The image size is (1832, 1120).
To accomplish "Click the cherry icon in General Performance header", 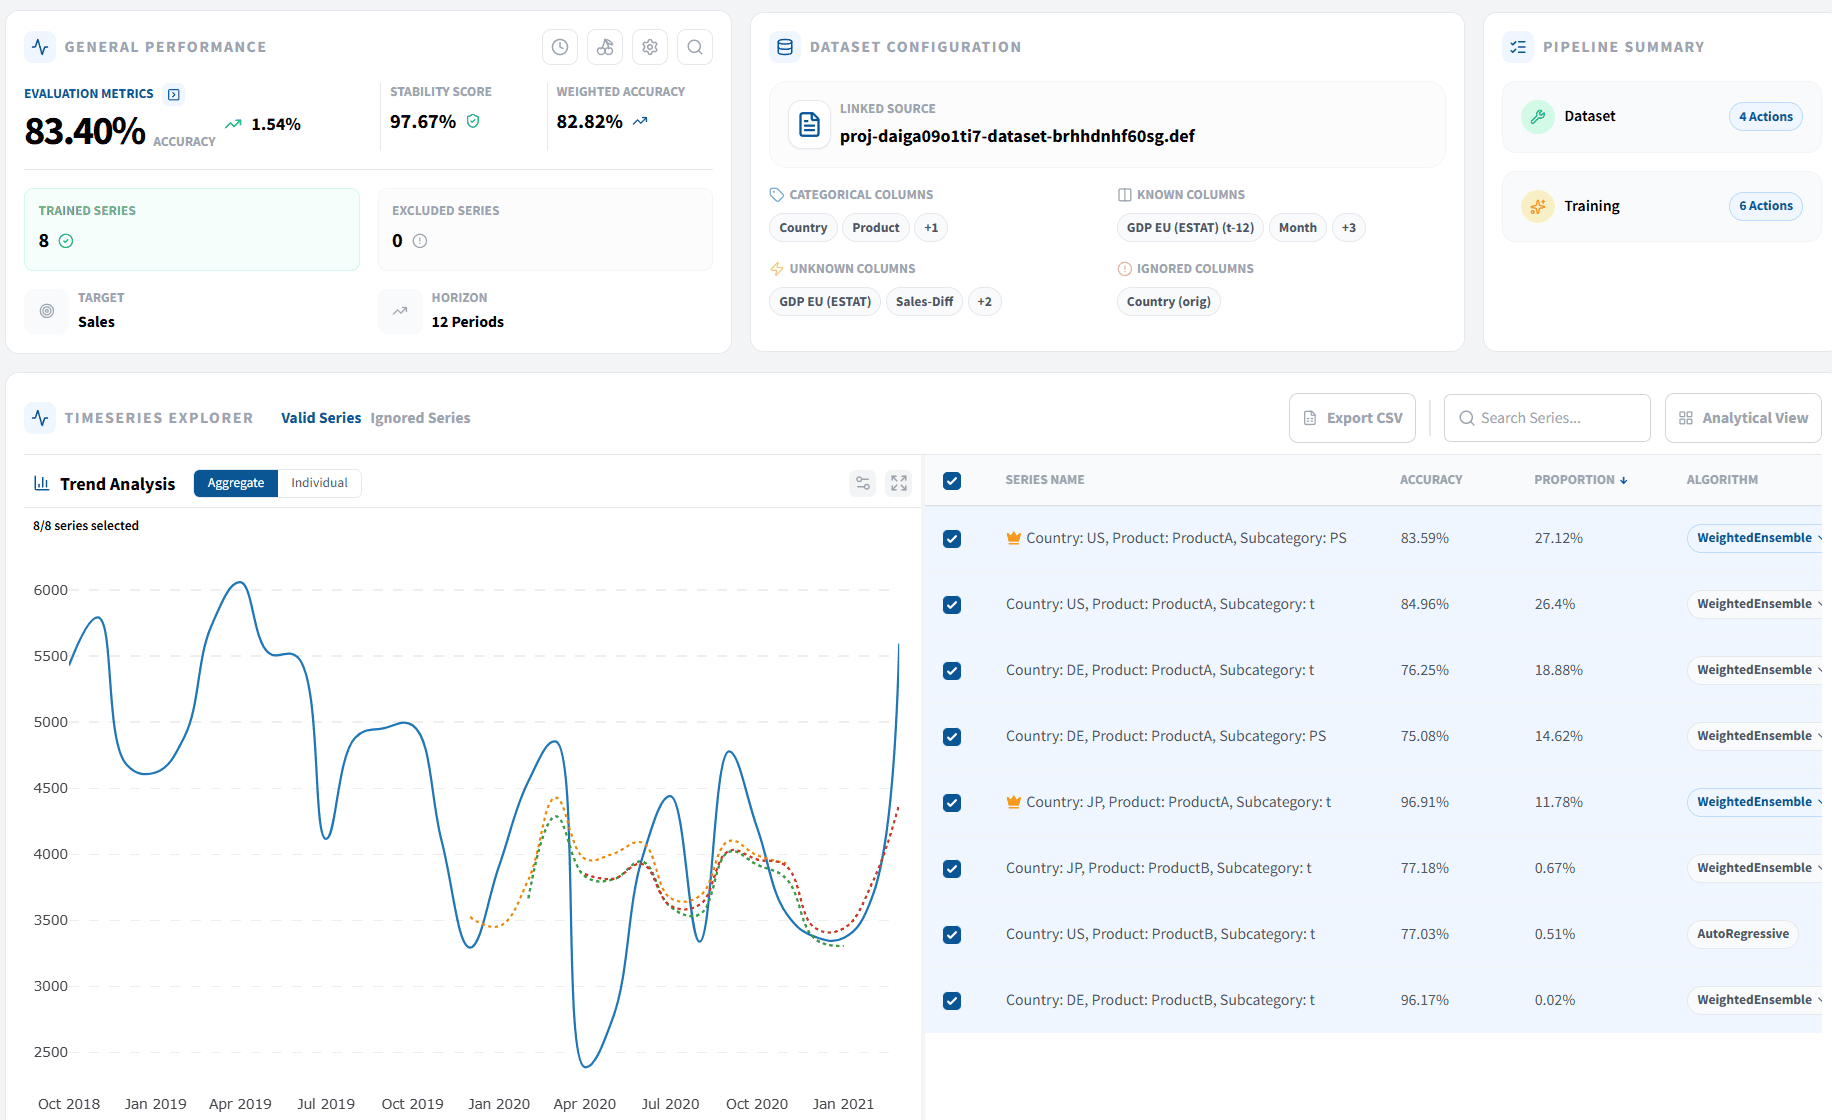I will click(x=605, y=47).
